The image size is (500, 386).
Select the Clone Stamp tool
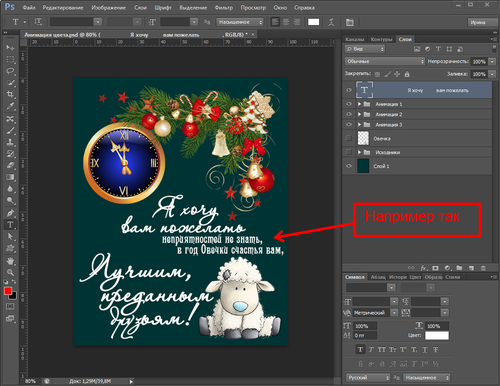coord(10,142)
